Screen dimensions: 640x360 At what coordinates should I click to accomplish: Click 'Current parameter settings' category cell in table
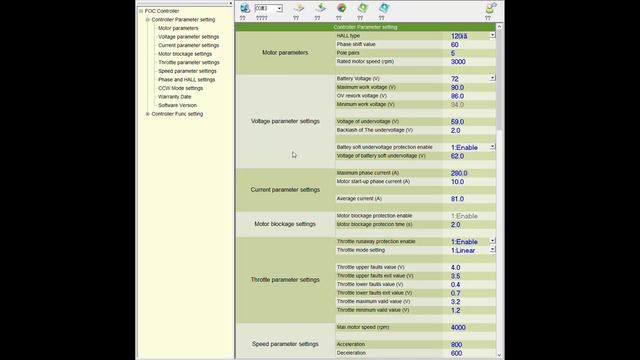coord(285,190)
